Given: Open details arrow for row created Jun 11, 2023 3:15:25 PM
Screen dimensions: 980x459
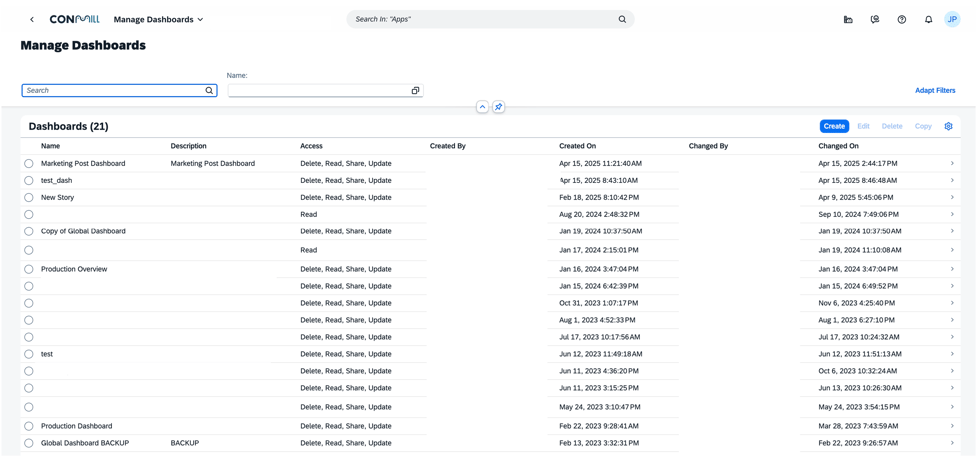Looking at the screenshot, I should point(952,388).
